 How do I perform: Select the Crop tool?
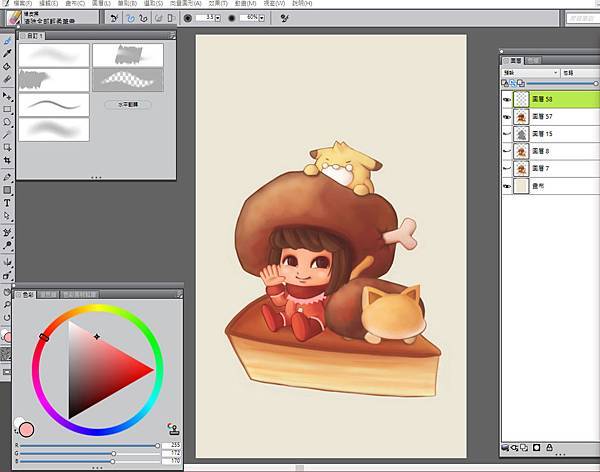(7, 160)
